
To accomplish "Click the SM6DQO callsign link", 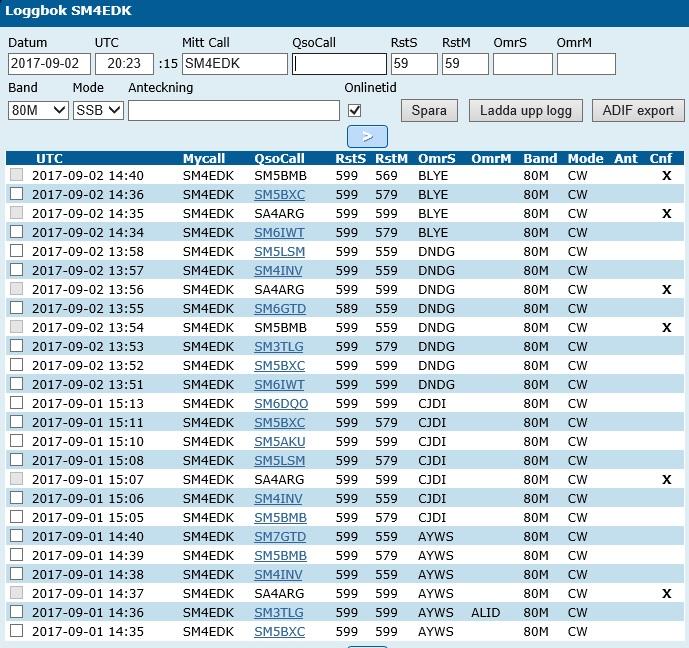I will pos(281,403).
